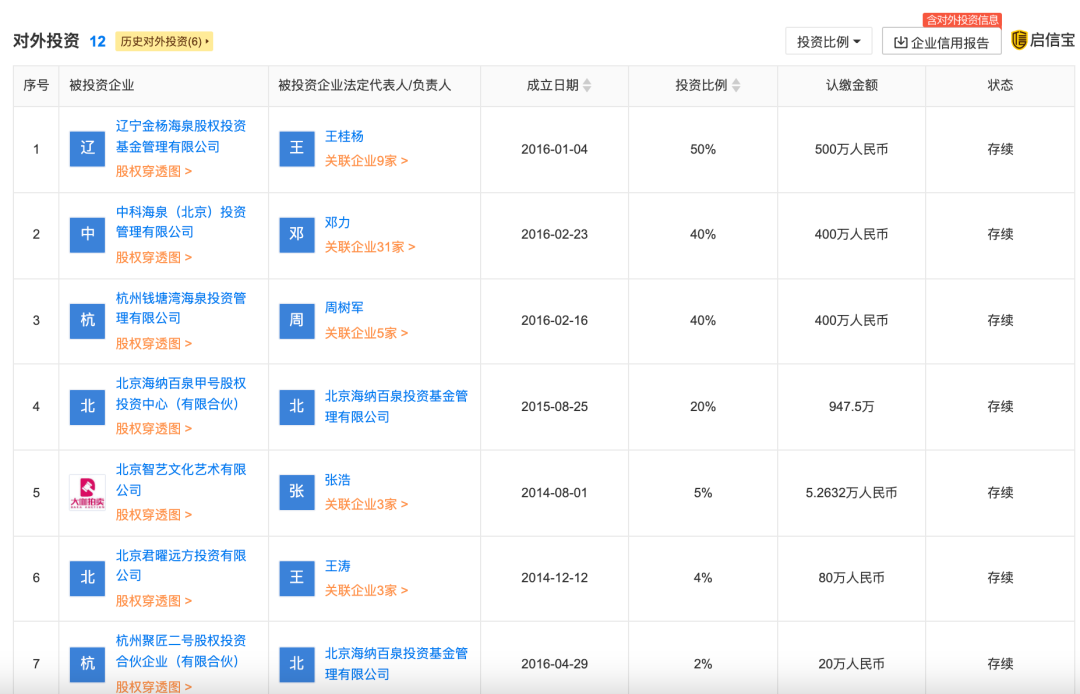Download 企业信用报告

(x=942, y=42)
